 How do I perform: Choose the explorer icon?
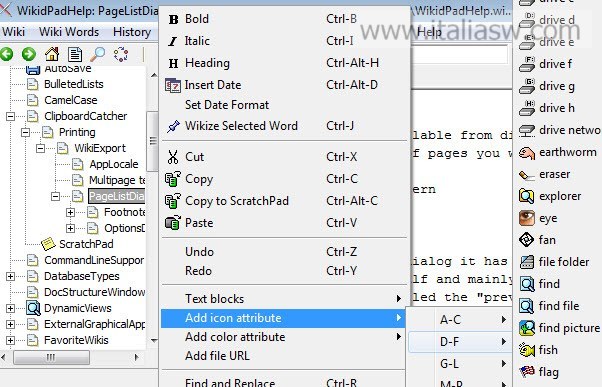click(550, 196)
